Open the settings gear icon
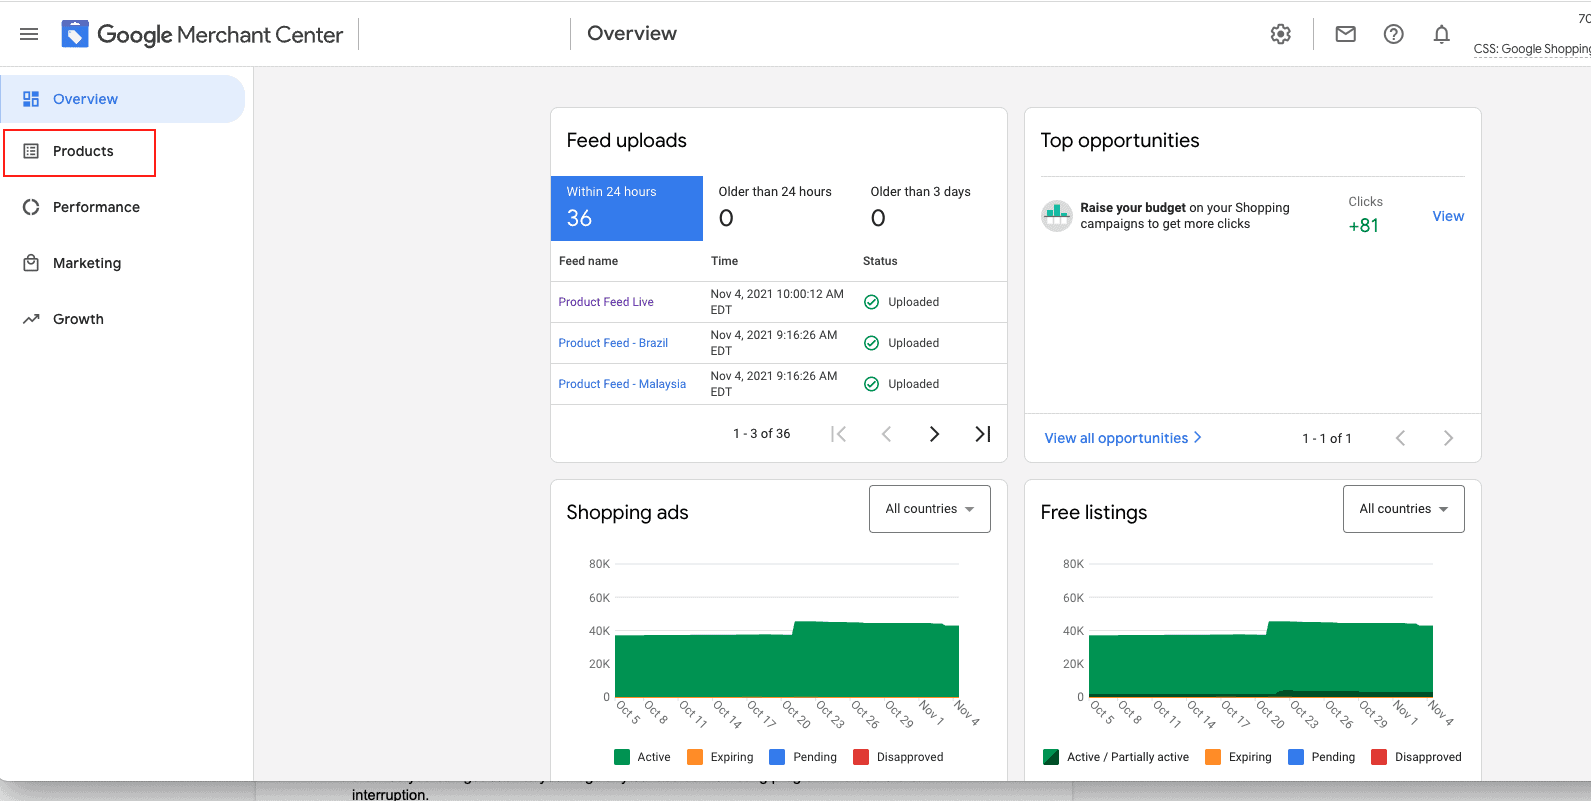 [1281, 34]
